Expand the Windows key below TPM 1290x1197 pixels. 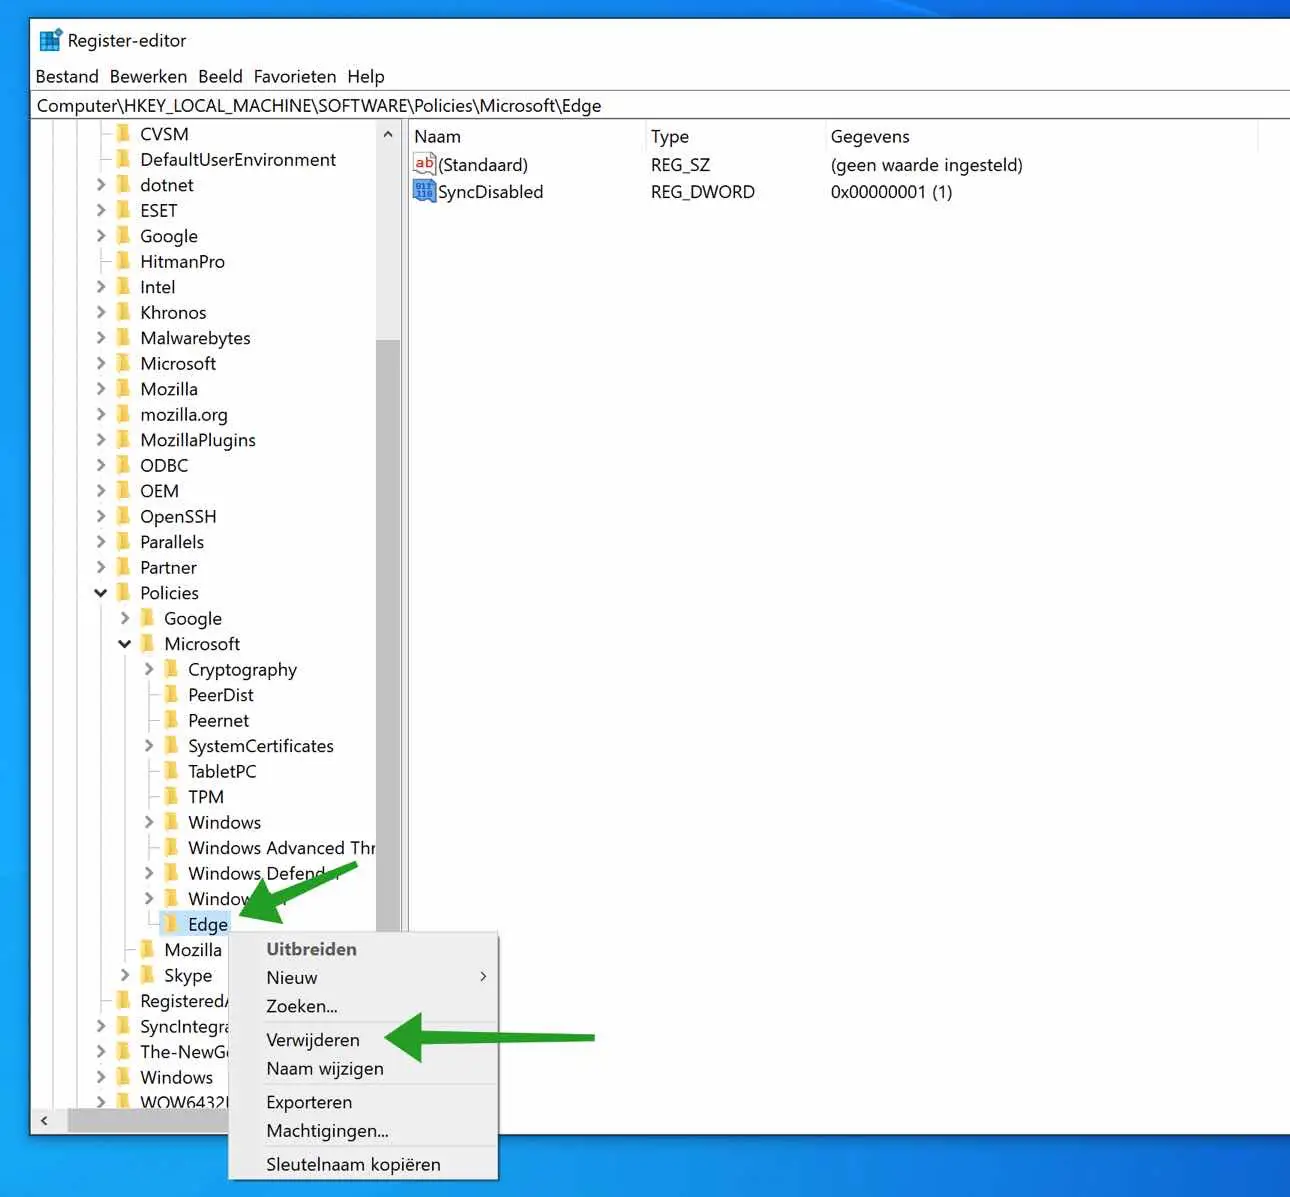pyautogui.click(x=149, y=822)
